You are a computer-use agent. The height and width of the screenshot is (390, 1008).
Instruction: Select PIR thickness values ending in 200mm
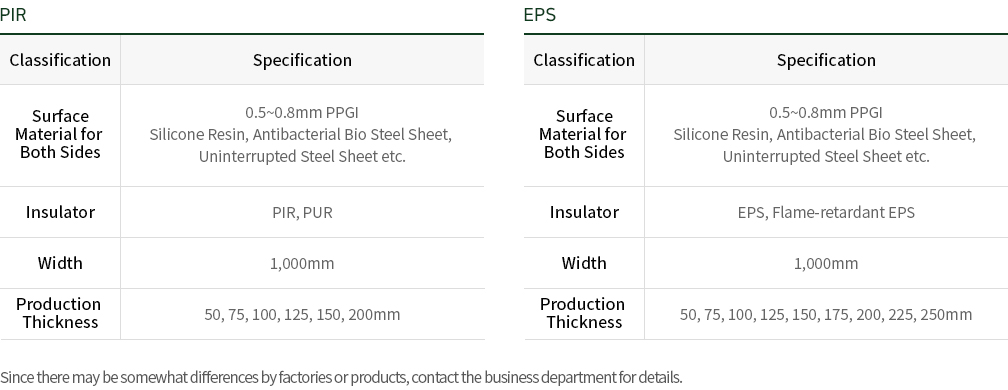coord(302,314)
